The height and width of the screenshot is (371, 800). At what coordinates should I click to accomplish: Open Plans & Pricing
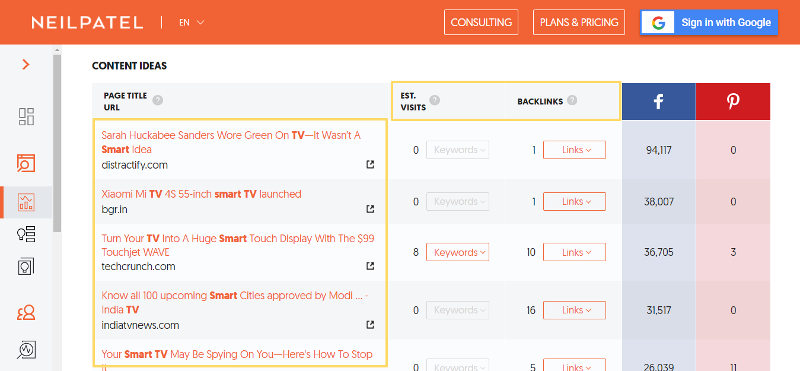[579, 22]
